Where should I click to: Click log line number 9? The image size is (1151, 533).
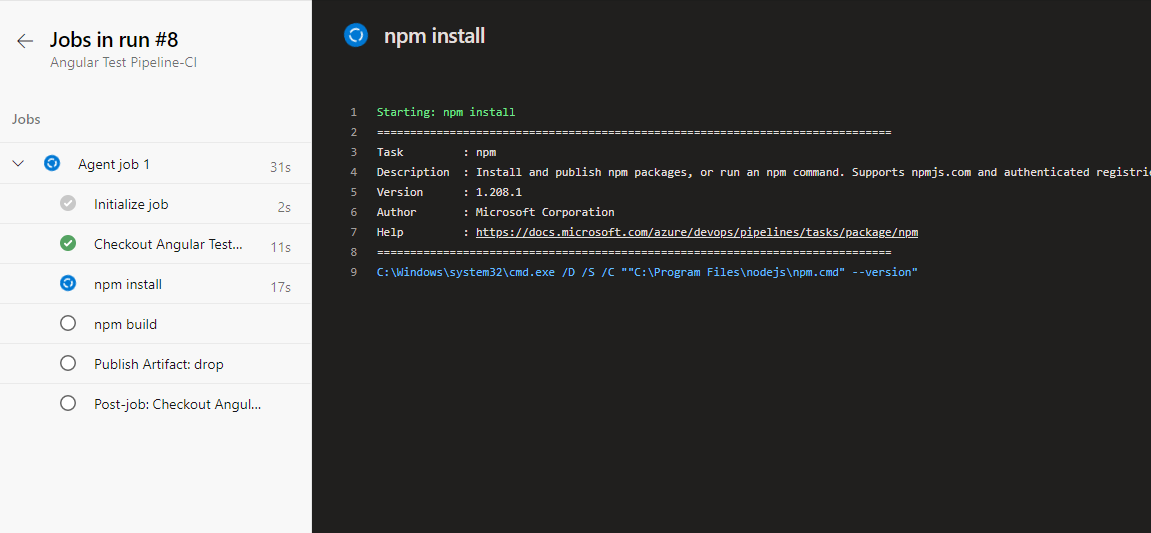click(353, 272)
